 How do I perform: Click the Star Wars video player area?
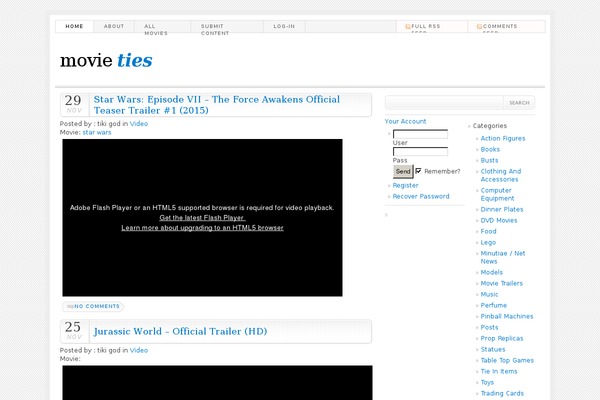click(202, 217)
